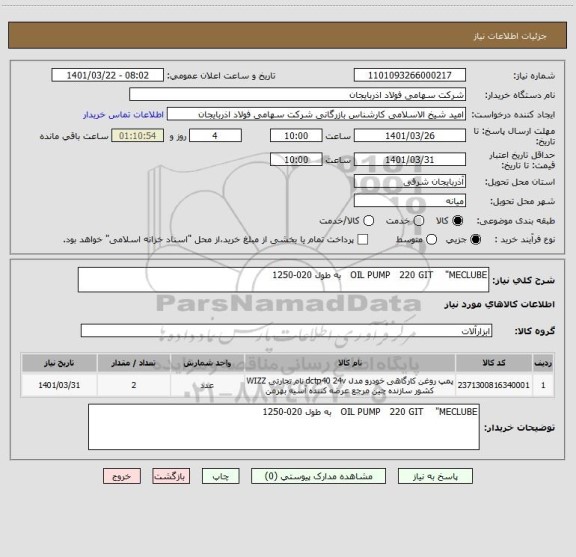Click the تعداد / مقدار column header
This screenshot has height=557, width=576.
point(134,363)
